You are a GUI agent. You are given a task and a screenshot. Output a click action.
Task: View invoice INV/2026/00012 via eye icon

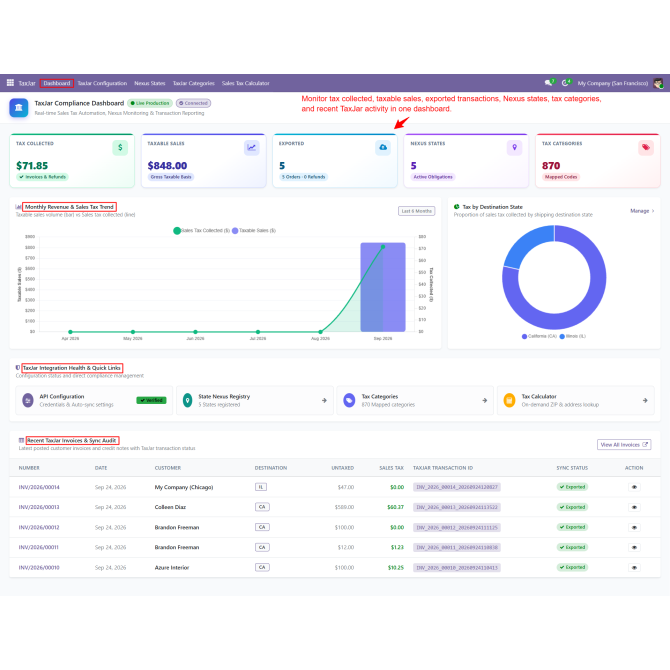(634, 527)
